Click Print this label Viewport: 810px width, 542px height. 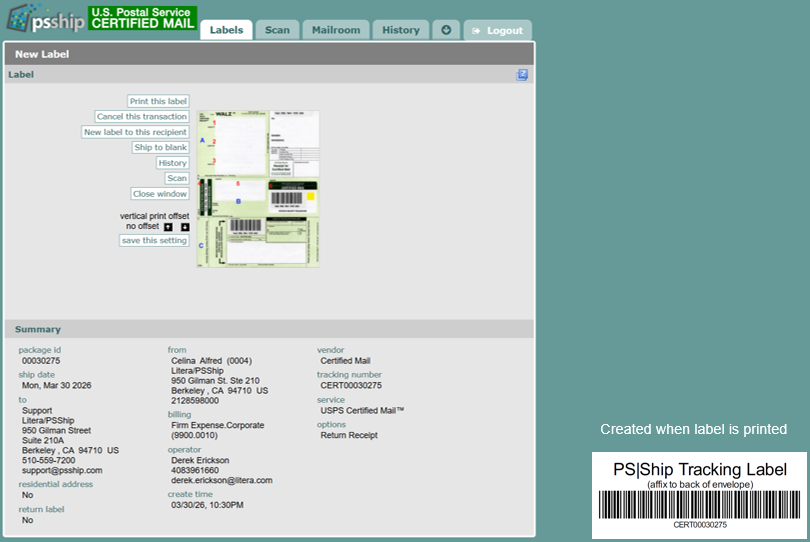(158, 101)
